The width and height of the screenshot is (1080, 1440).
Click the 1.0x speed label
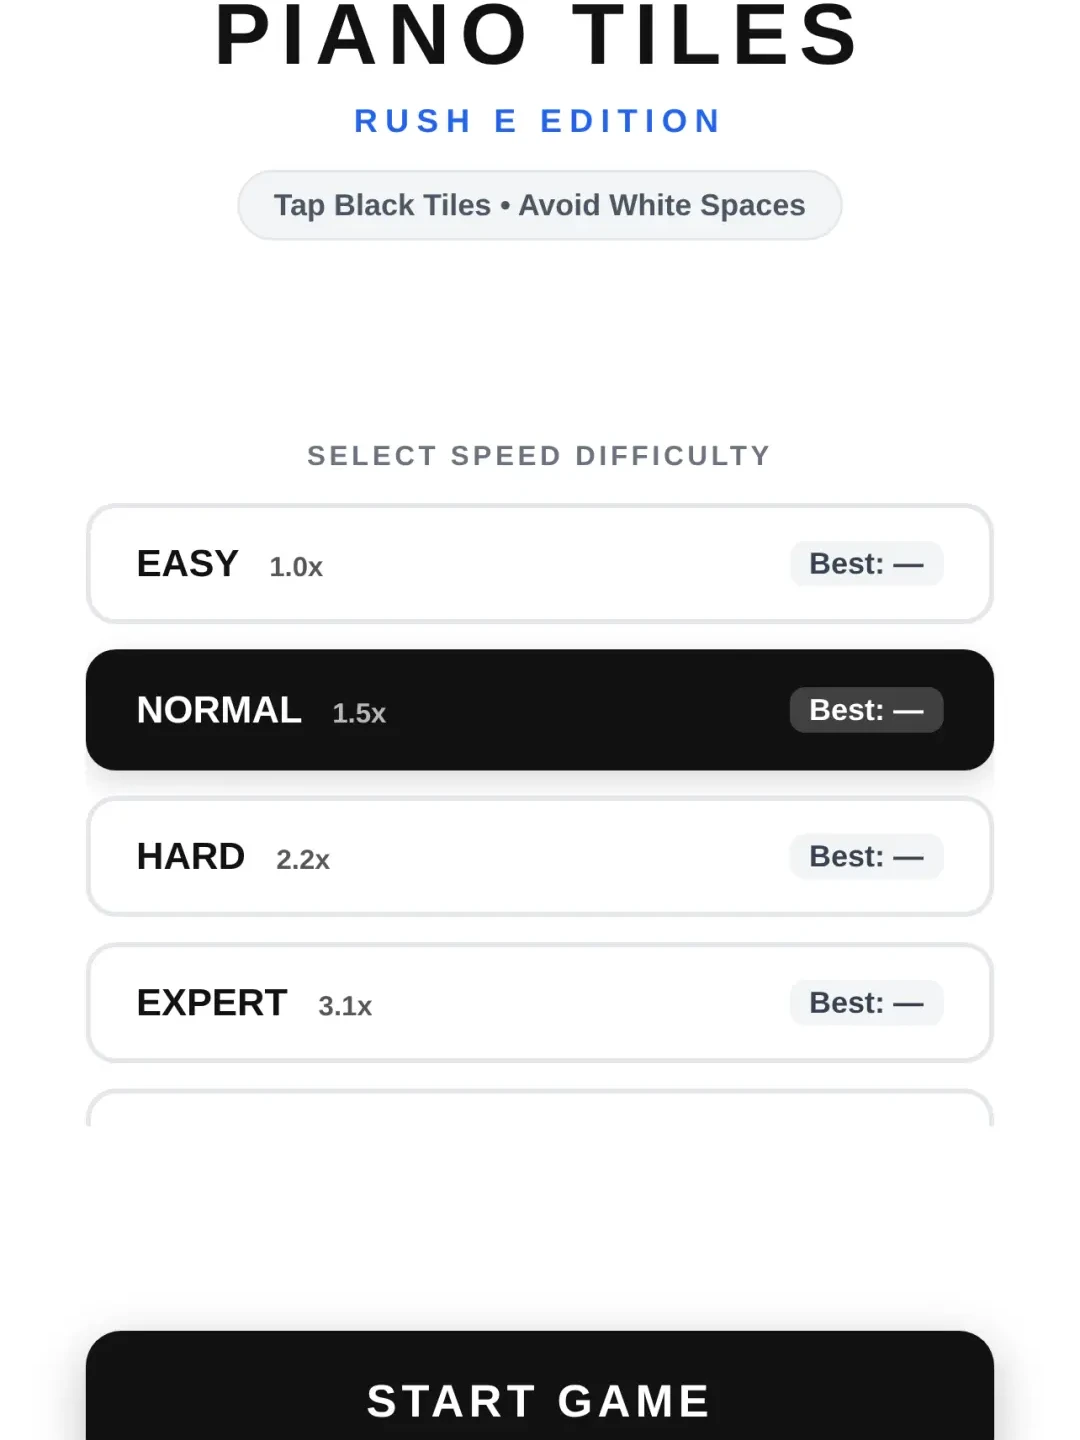tap(296, 567)
